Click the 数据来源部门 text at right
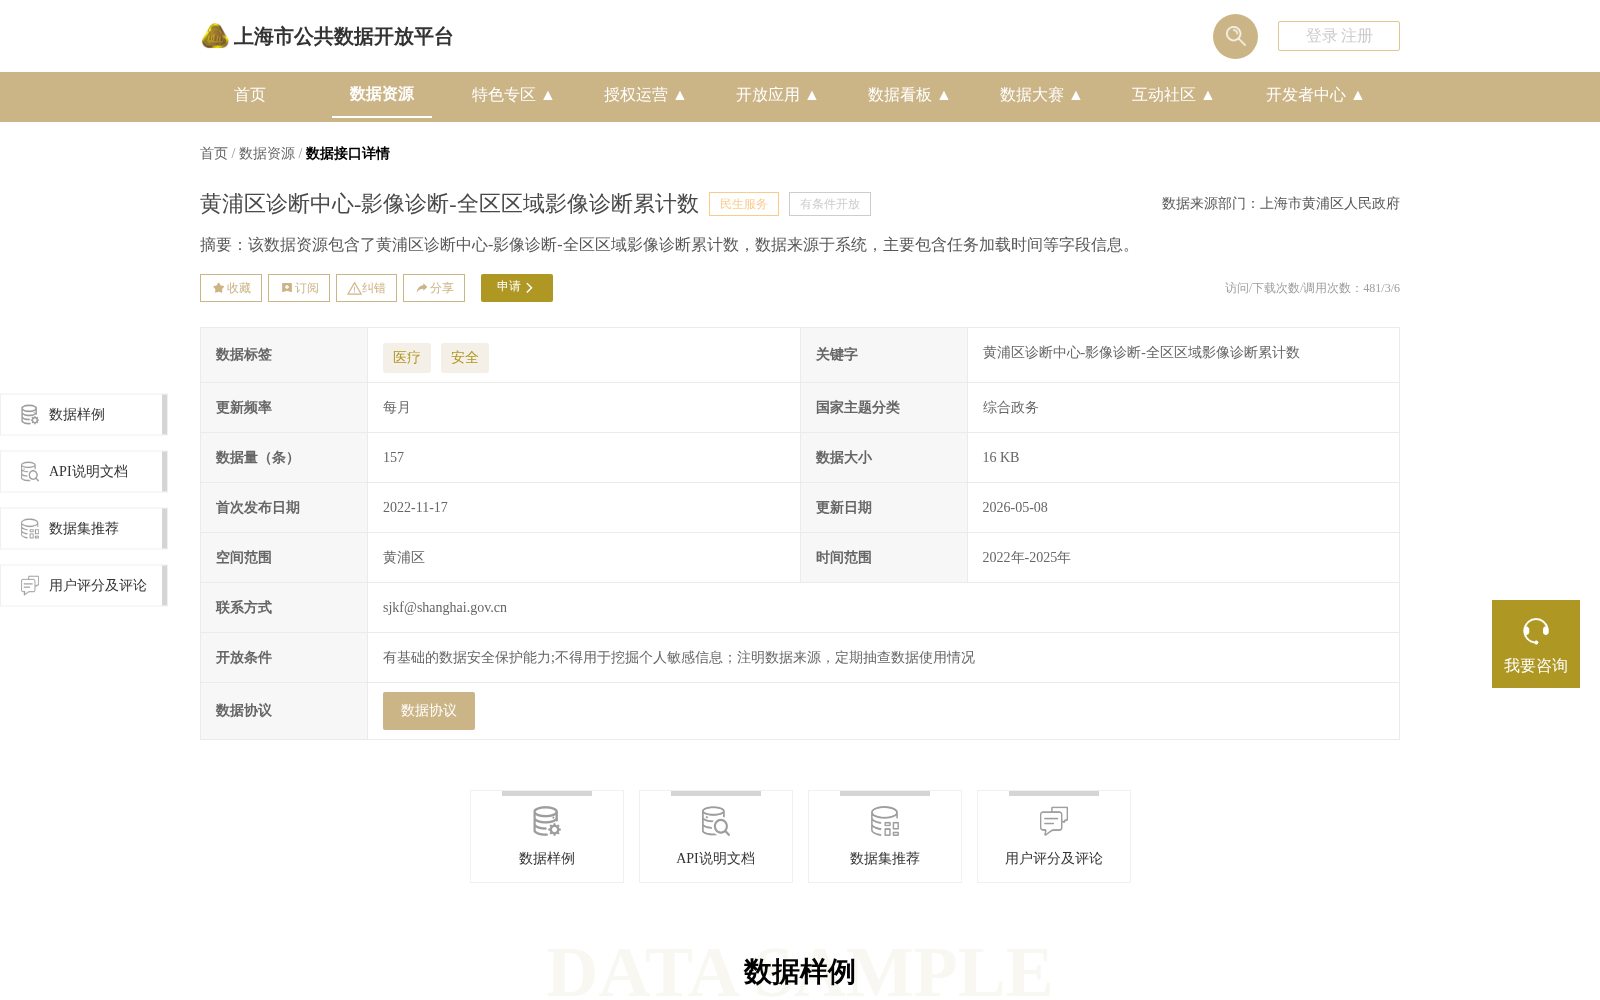 [x=1281, y=204]
